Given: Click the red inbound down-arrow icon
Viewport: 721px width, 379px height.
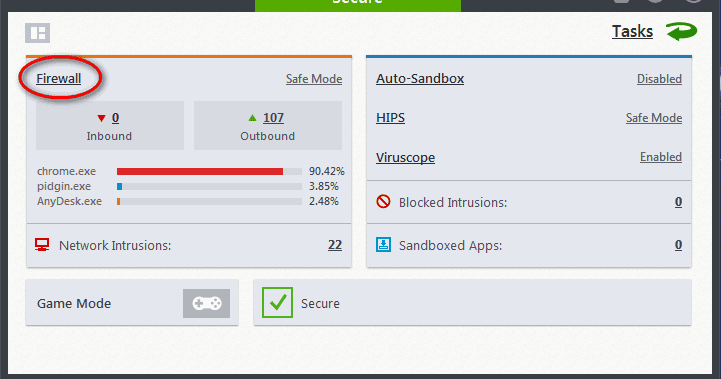Looking at the screenshot, I should pyautogui.click(x=102, y=118).
